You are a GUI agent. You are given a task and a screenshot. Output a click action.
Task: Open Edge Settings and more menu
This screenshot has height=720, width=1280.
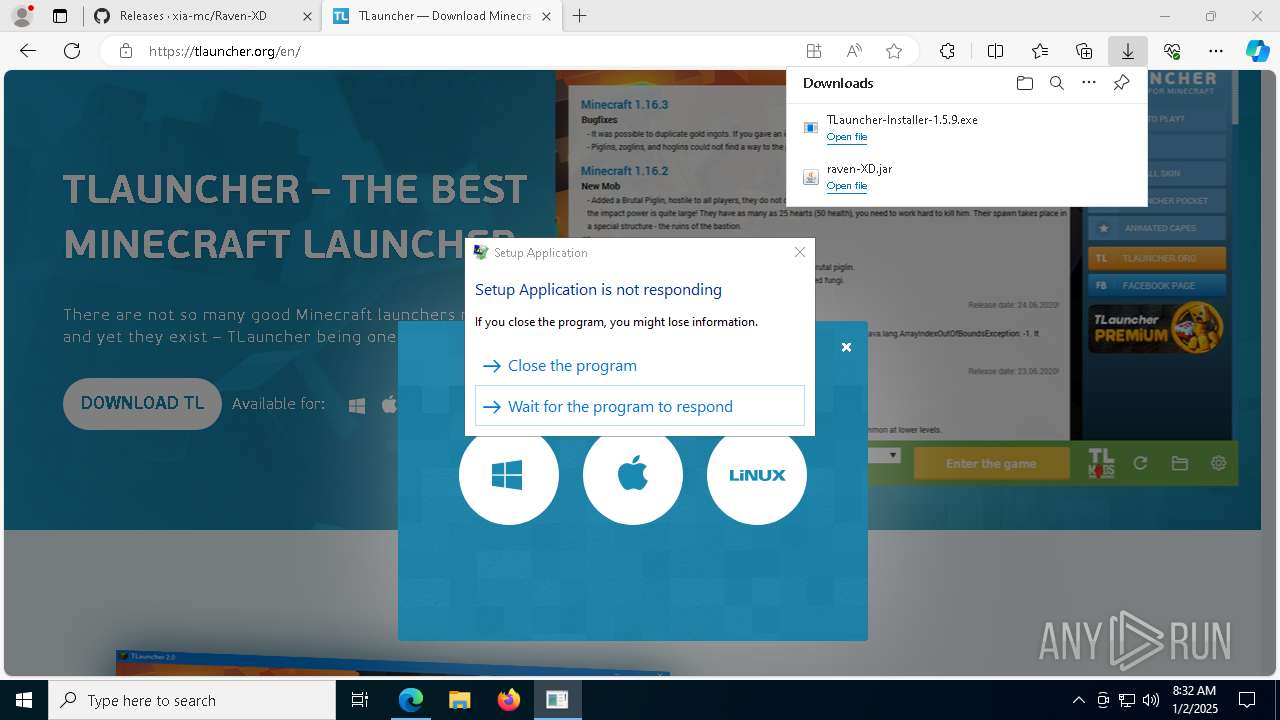(1216, 51)
